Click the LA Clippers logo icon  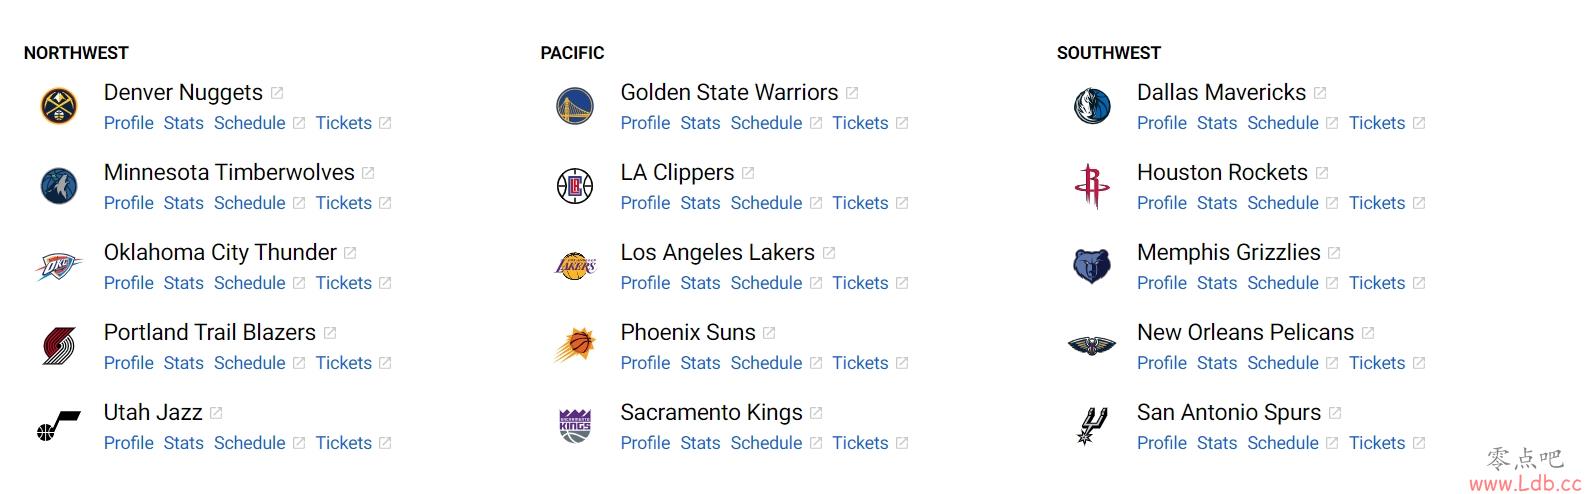(575, 186)
